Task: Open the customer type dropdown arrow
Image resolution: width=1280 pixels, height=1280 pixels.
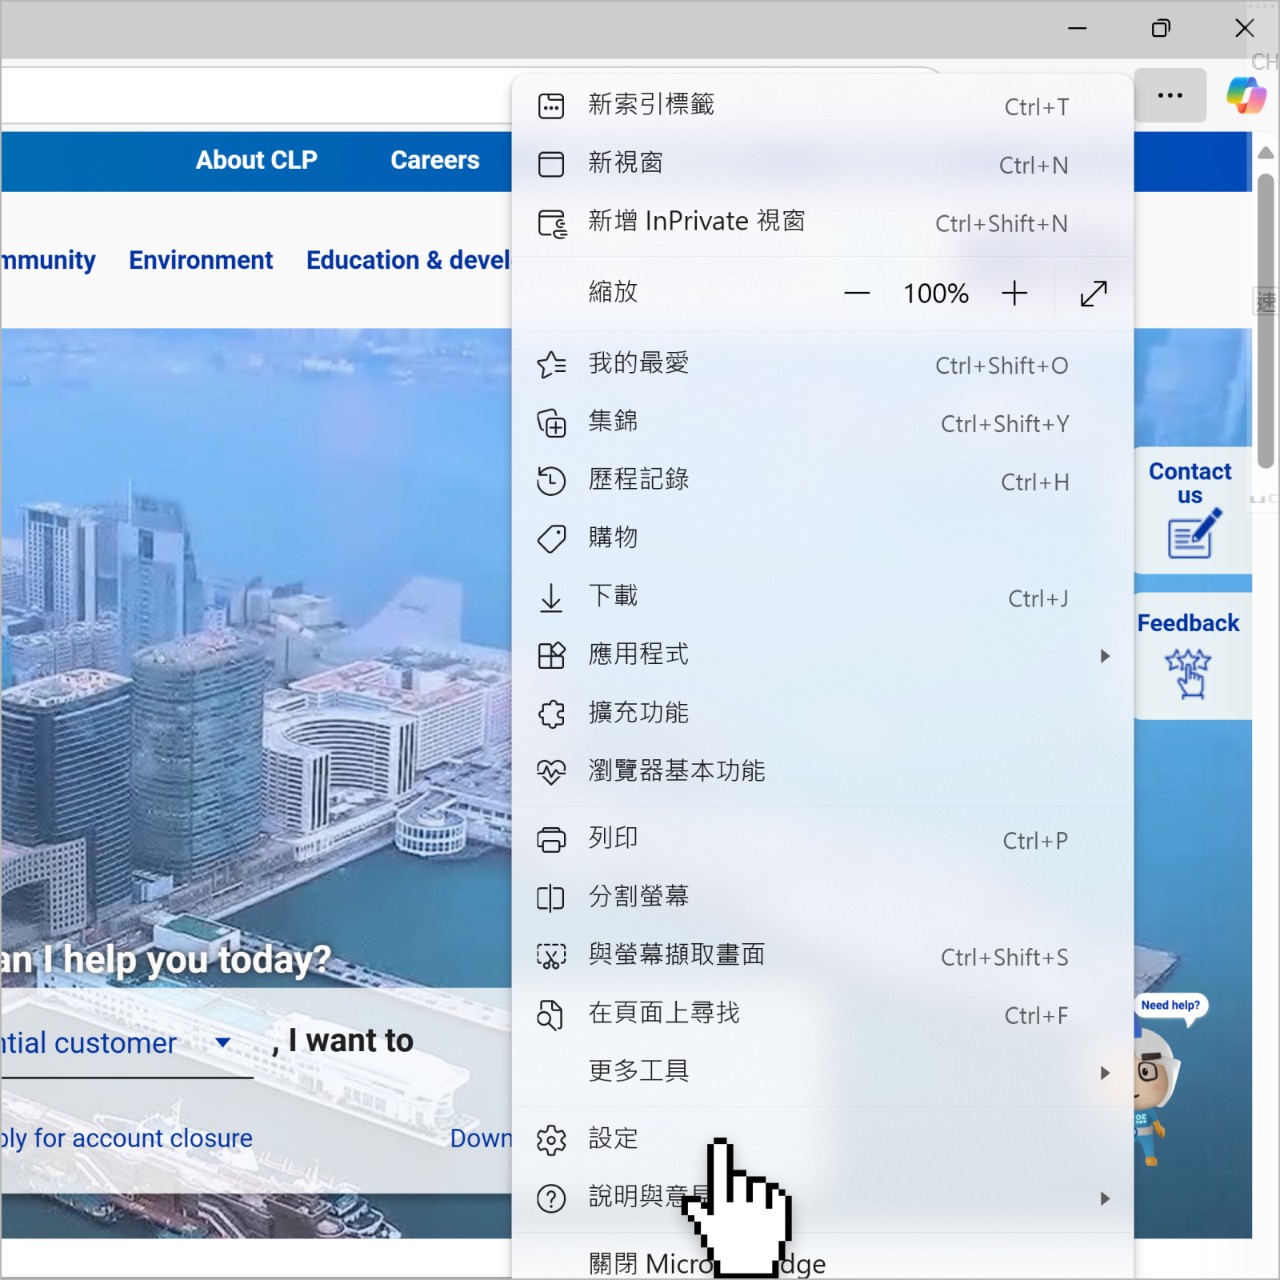Action: point(223,1043)
